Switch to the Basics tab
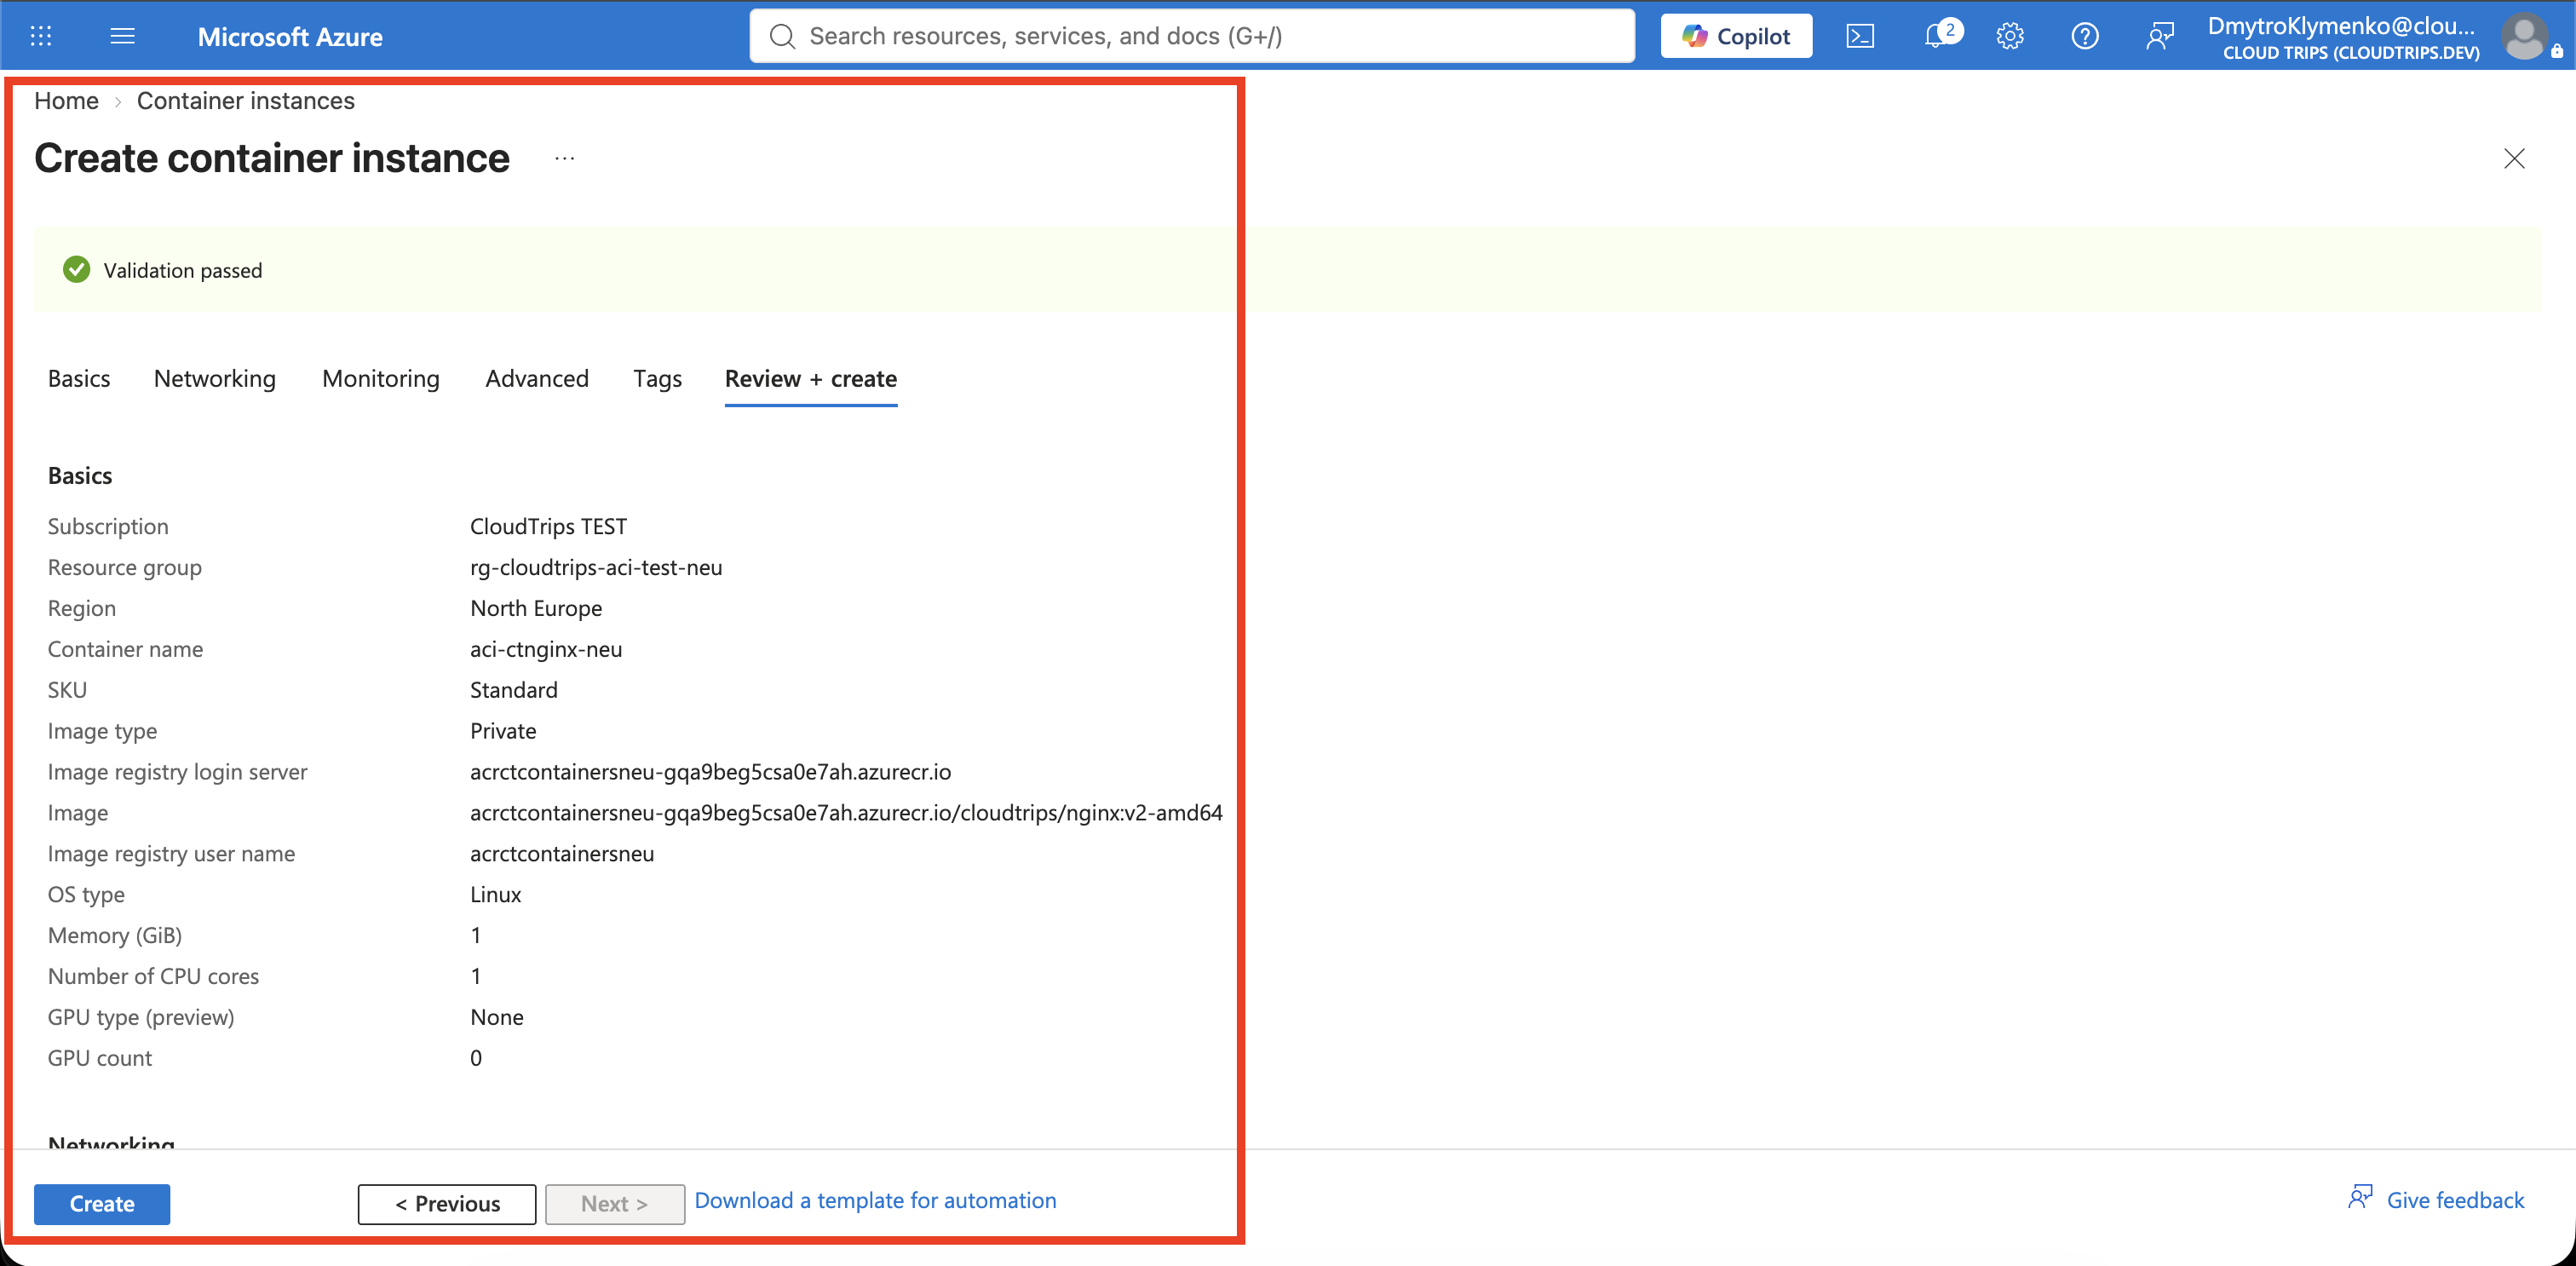 coord(79,379)
